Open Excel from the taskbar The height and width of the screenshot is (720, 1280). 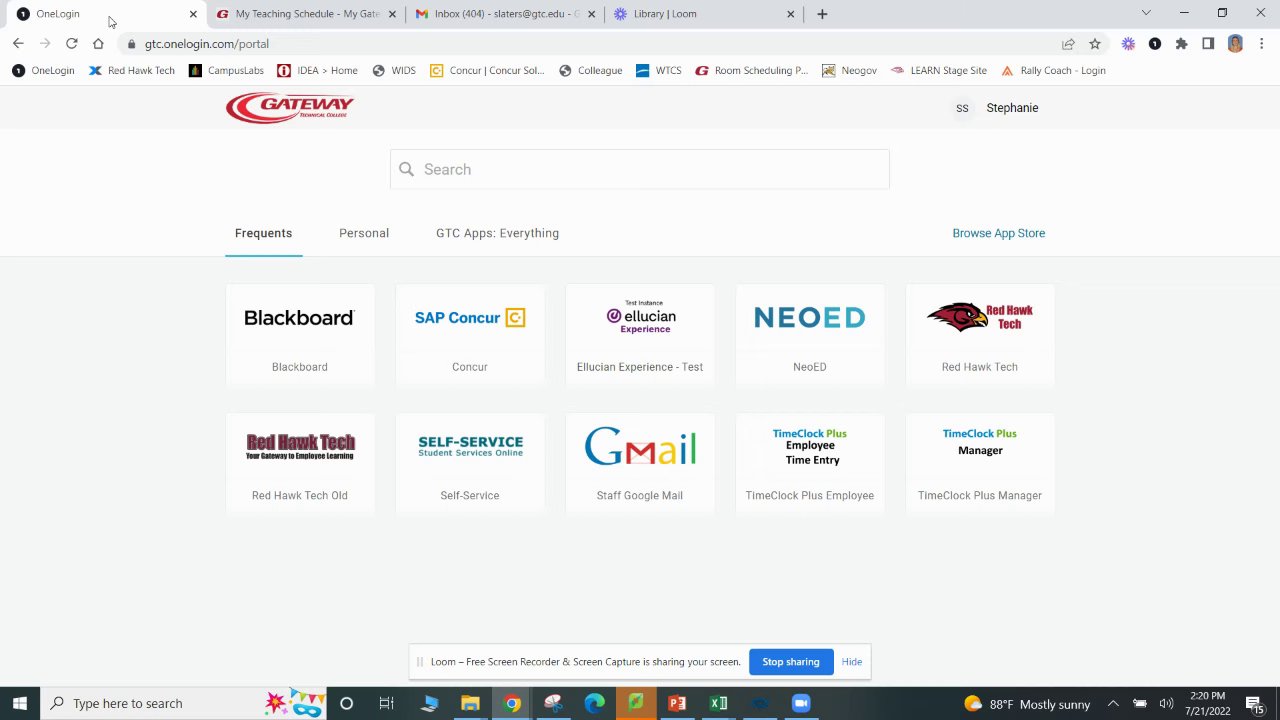718,703
